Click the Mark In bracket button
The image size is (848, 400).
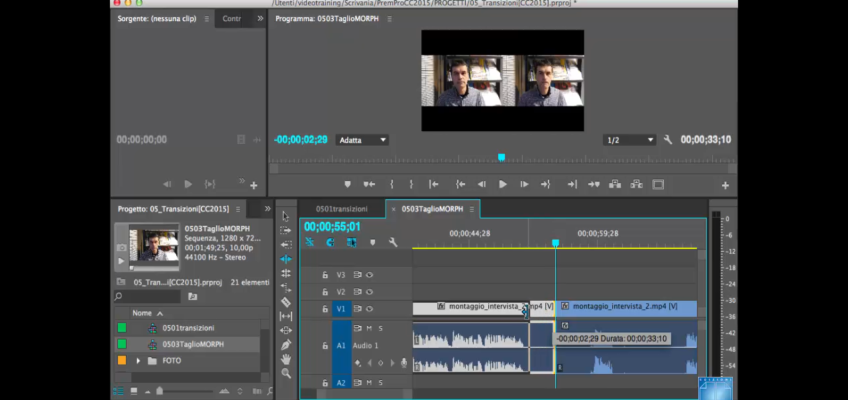(x=392, y=184)
